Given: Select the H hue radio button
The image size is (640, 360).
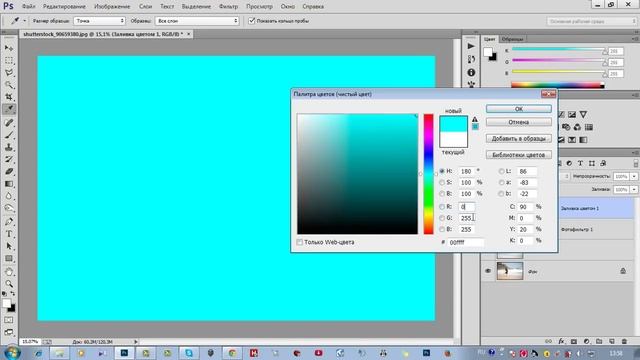Looking at the screenshot, I should [442, 171].
